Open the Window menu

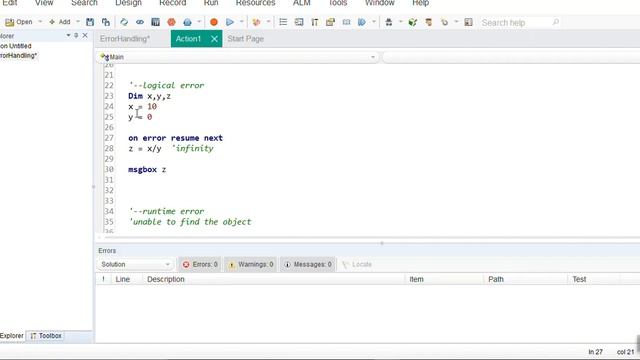(x=380, y=3)
